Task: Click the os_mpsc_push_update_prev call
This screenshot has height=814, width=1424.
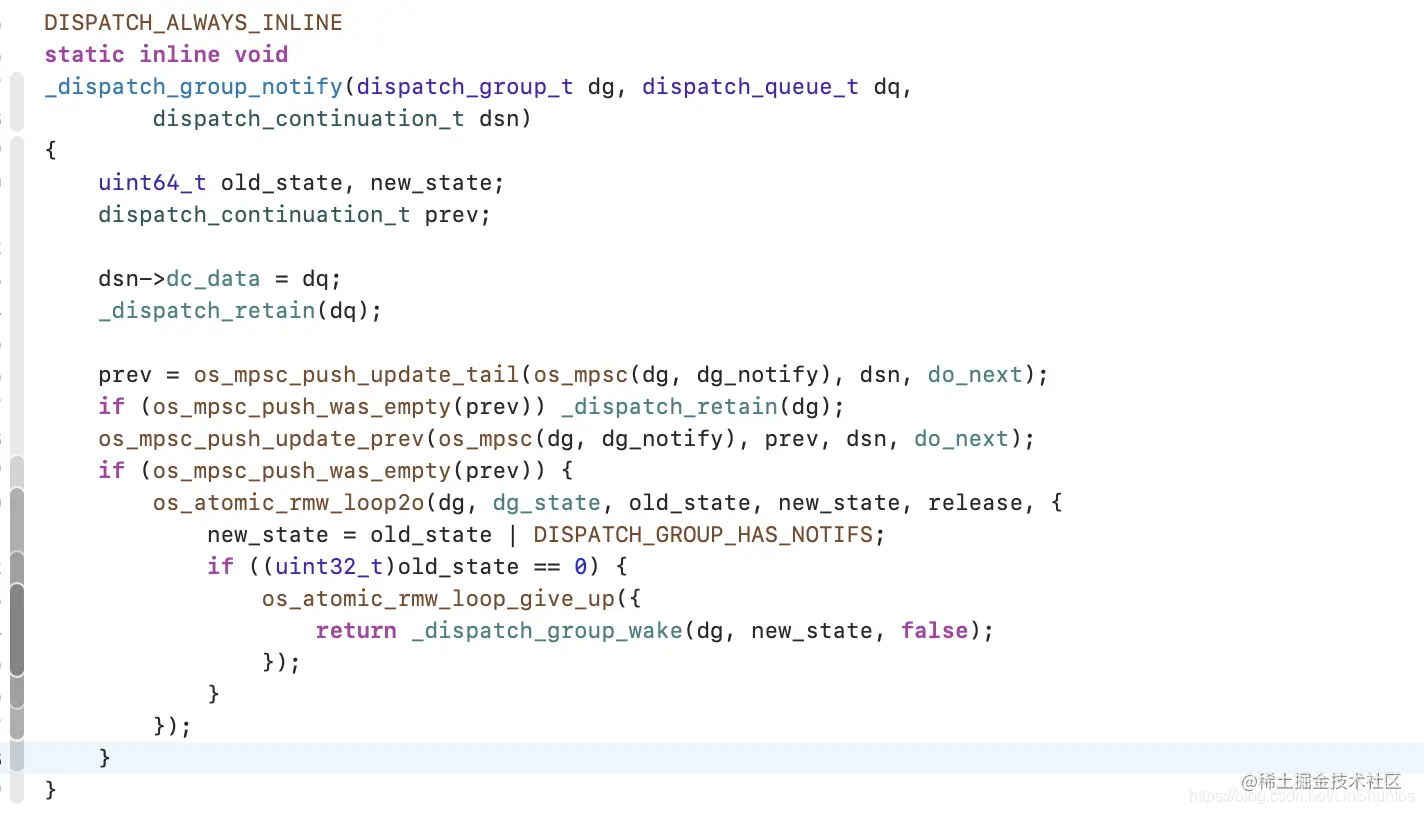Action: coord(261,438)
